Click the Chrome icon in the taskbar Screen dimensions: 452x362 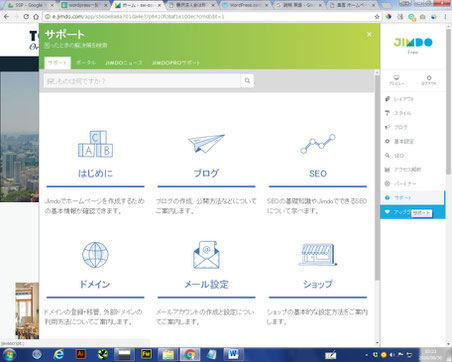190,354
